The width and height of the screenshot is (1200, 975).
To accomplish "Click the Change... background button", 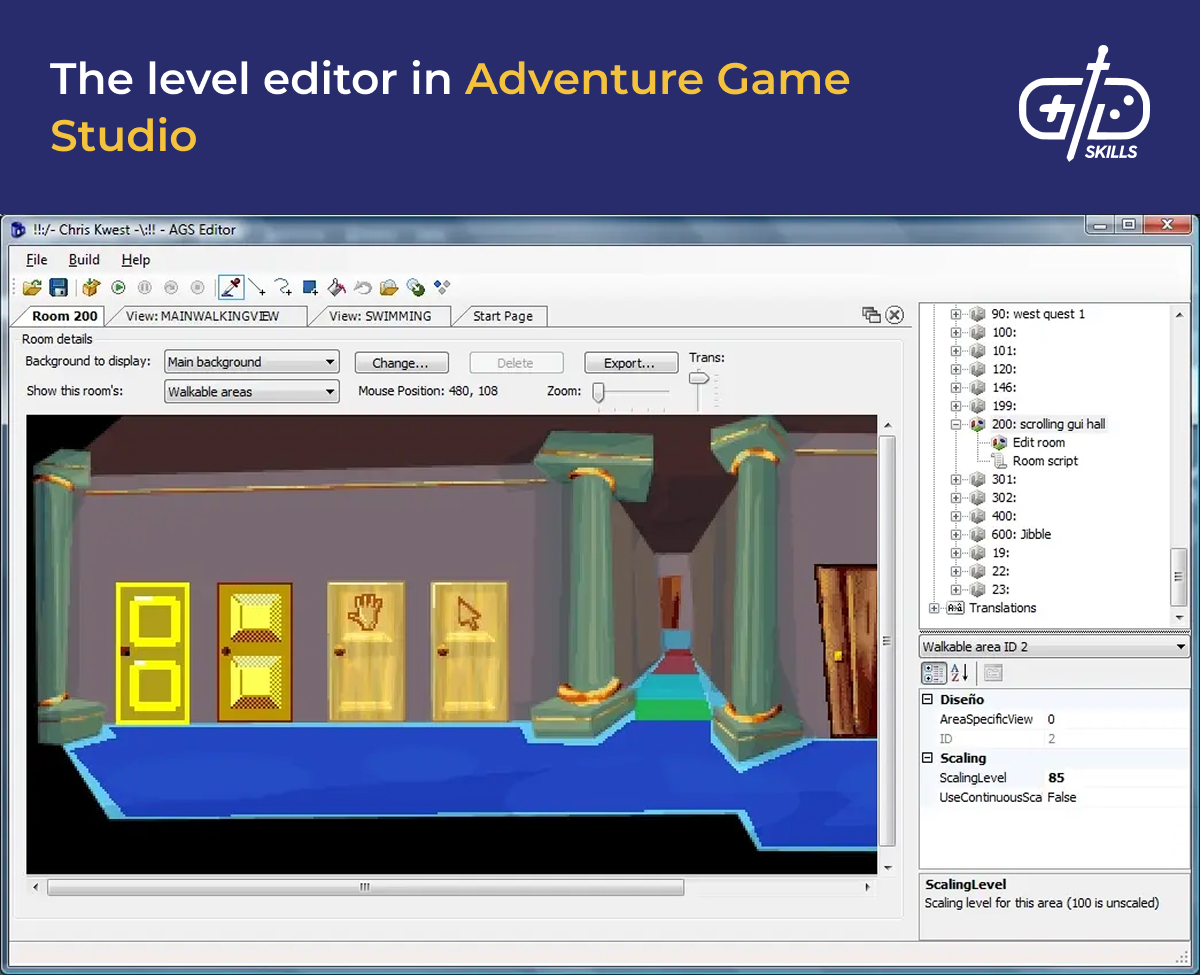I will [401, 361].
